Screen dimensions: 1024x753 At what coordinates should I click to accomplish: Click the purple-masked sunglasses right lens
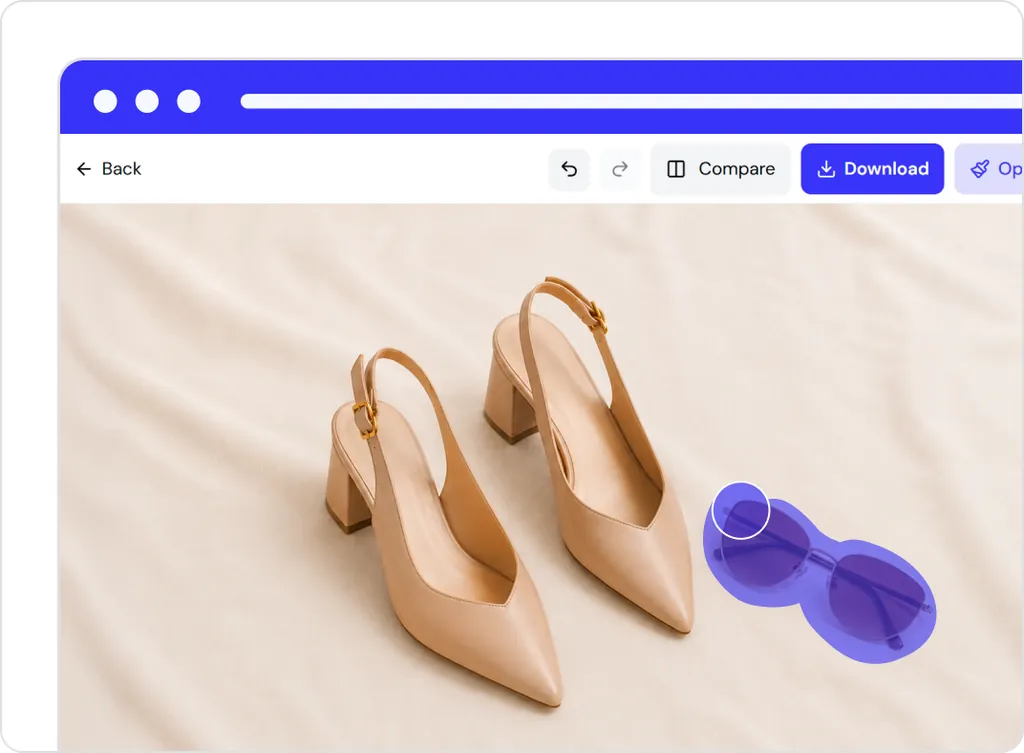pyautogui.click(x=878, y=599)
